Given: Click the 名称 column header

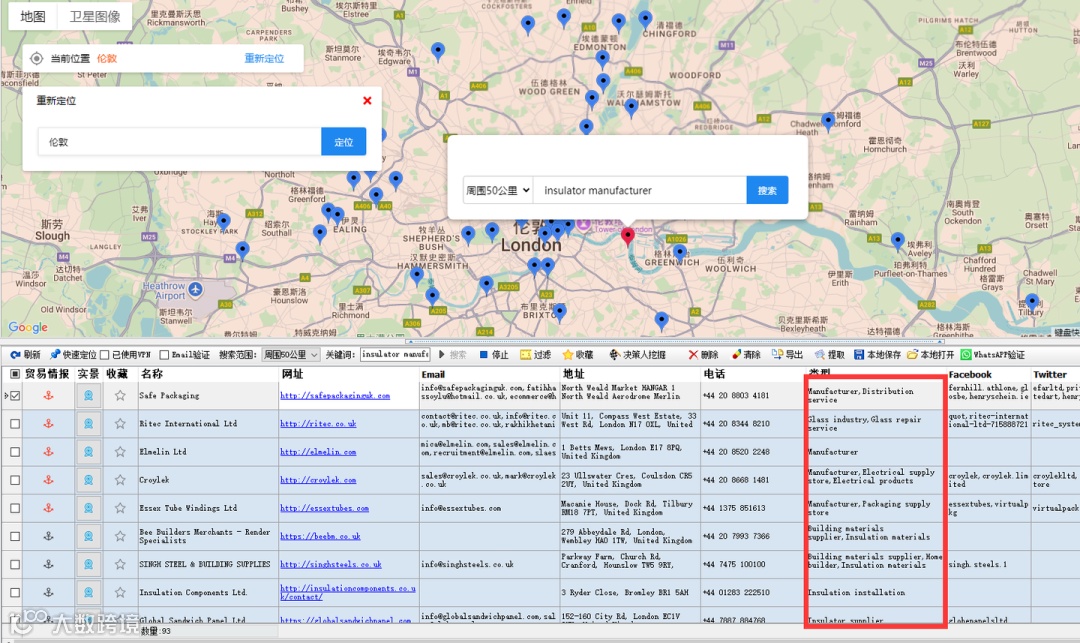Looking at the screenshot, I should click(x=152, y=374).
